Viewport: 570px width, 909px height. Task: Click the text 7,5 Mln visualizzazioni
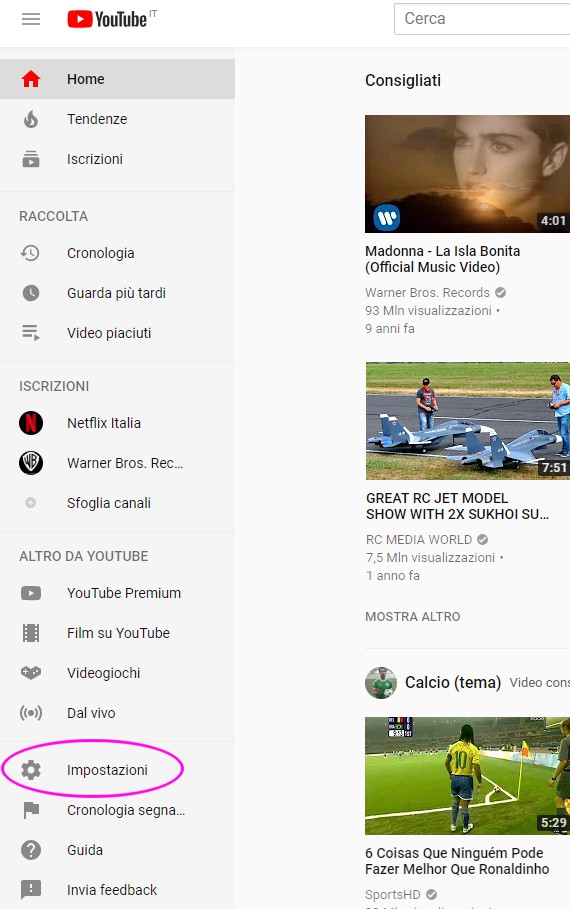(x=430, y=557)
